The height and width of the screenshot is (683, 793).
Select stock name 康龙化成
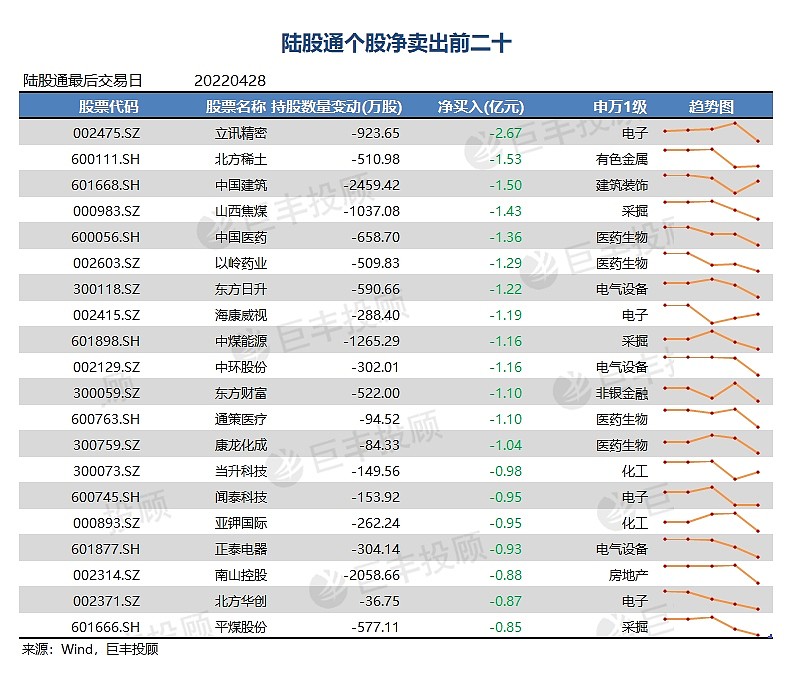pos(241,445)
